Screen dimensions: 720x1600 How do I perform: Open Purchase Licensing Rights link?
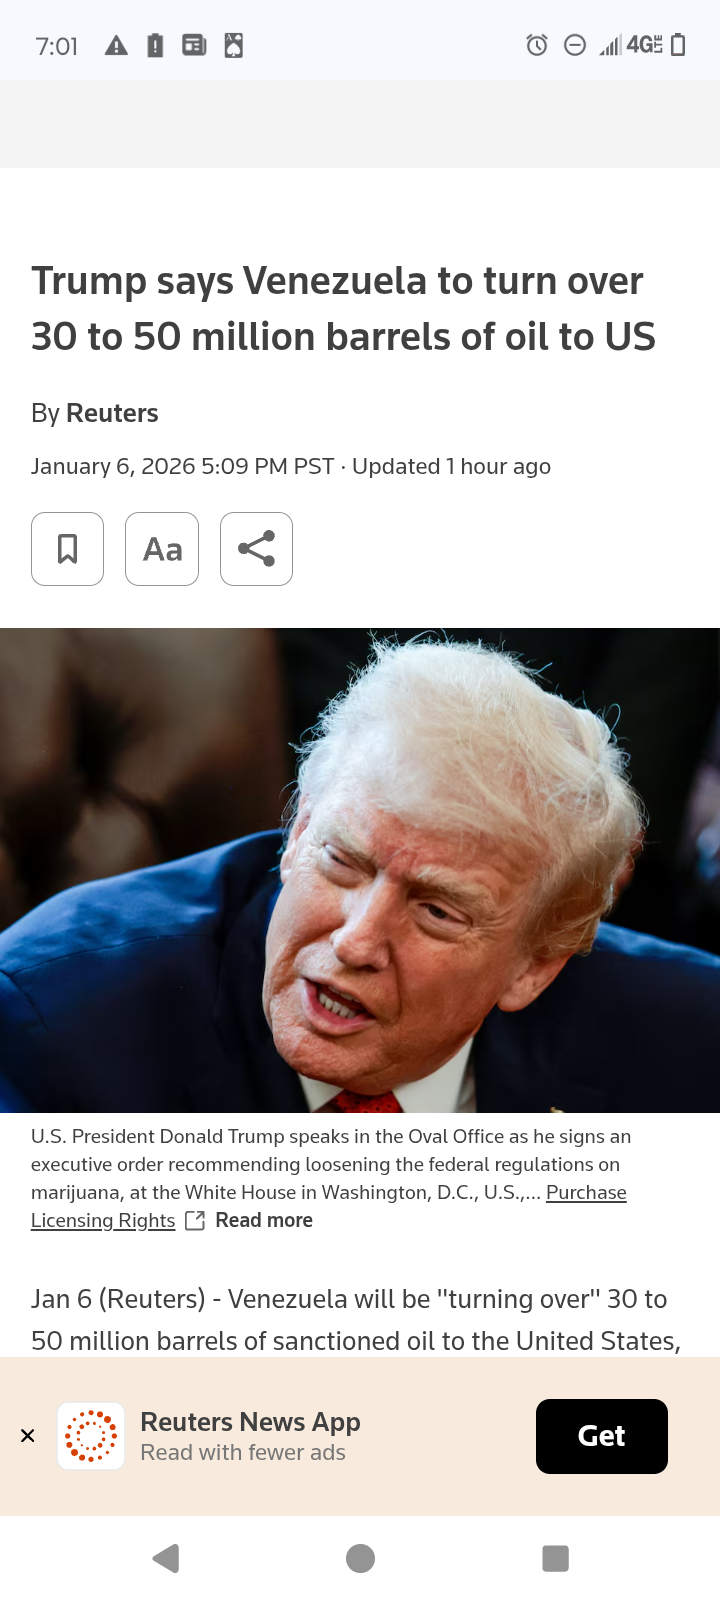[329, 1206]
